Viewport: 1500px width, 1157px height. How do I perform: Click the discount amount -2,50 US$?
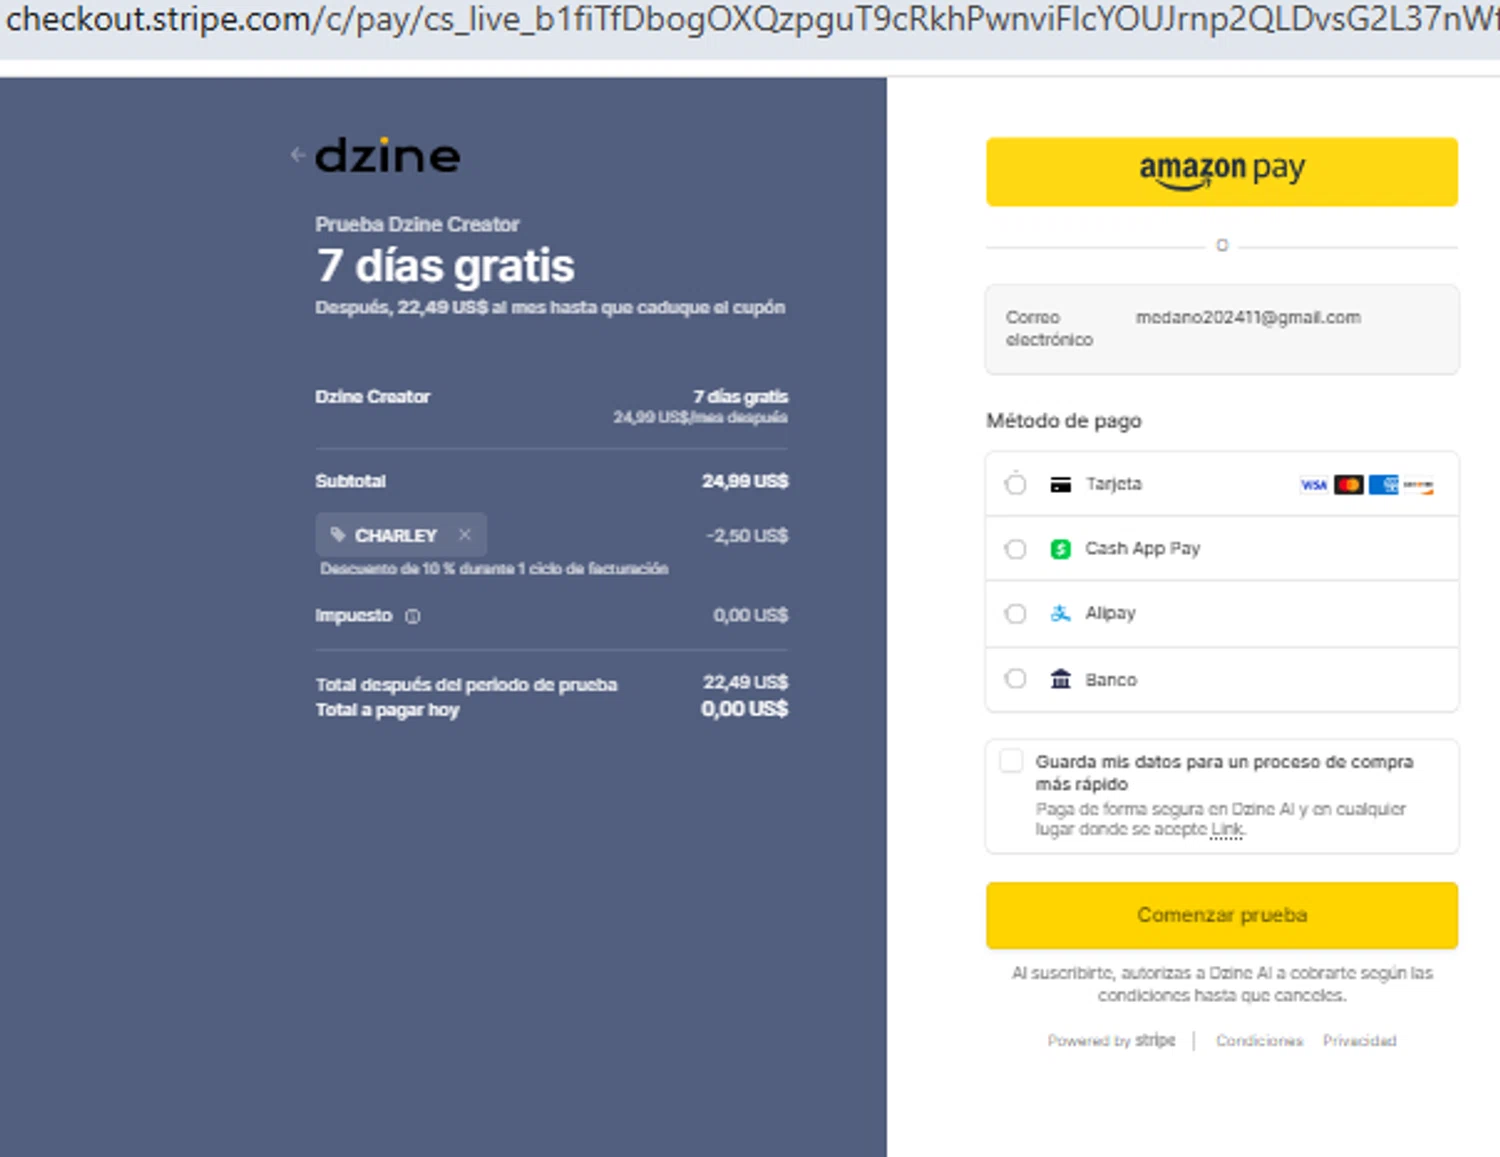tap(747, 536)
